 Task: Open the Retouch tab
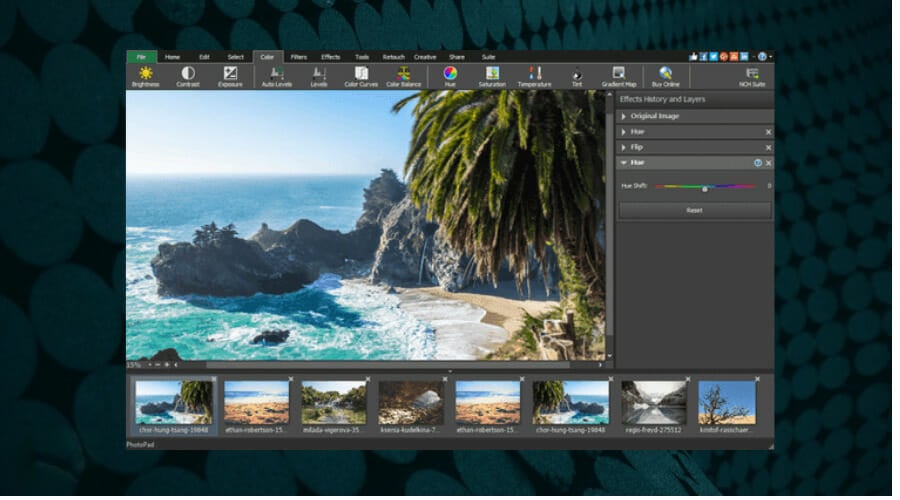(393, 57)
